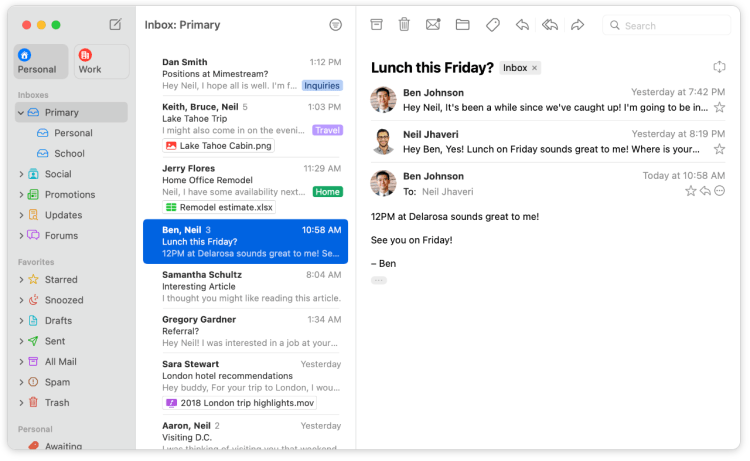
Task: Click the Inquiries label tag
Action: (322, 86)
